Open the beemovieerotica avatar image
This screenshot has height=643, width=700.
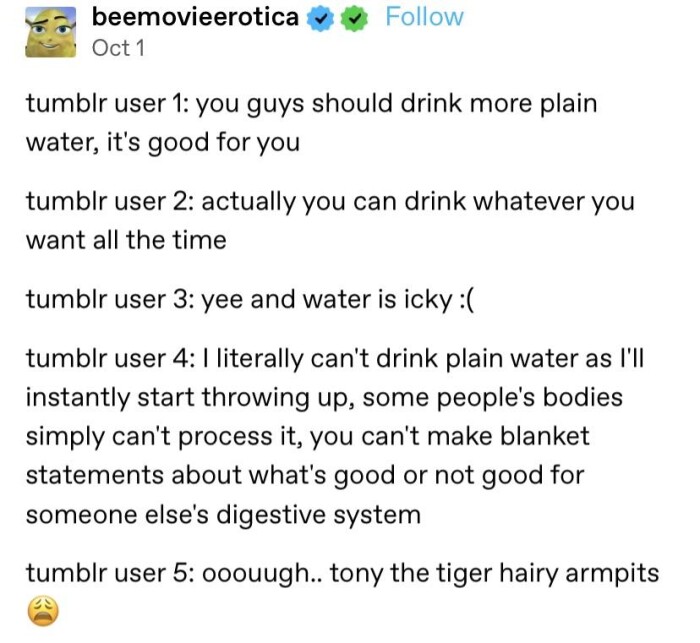tap(42, 30)
